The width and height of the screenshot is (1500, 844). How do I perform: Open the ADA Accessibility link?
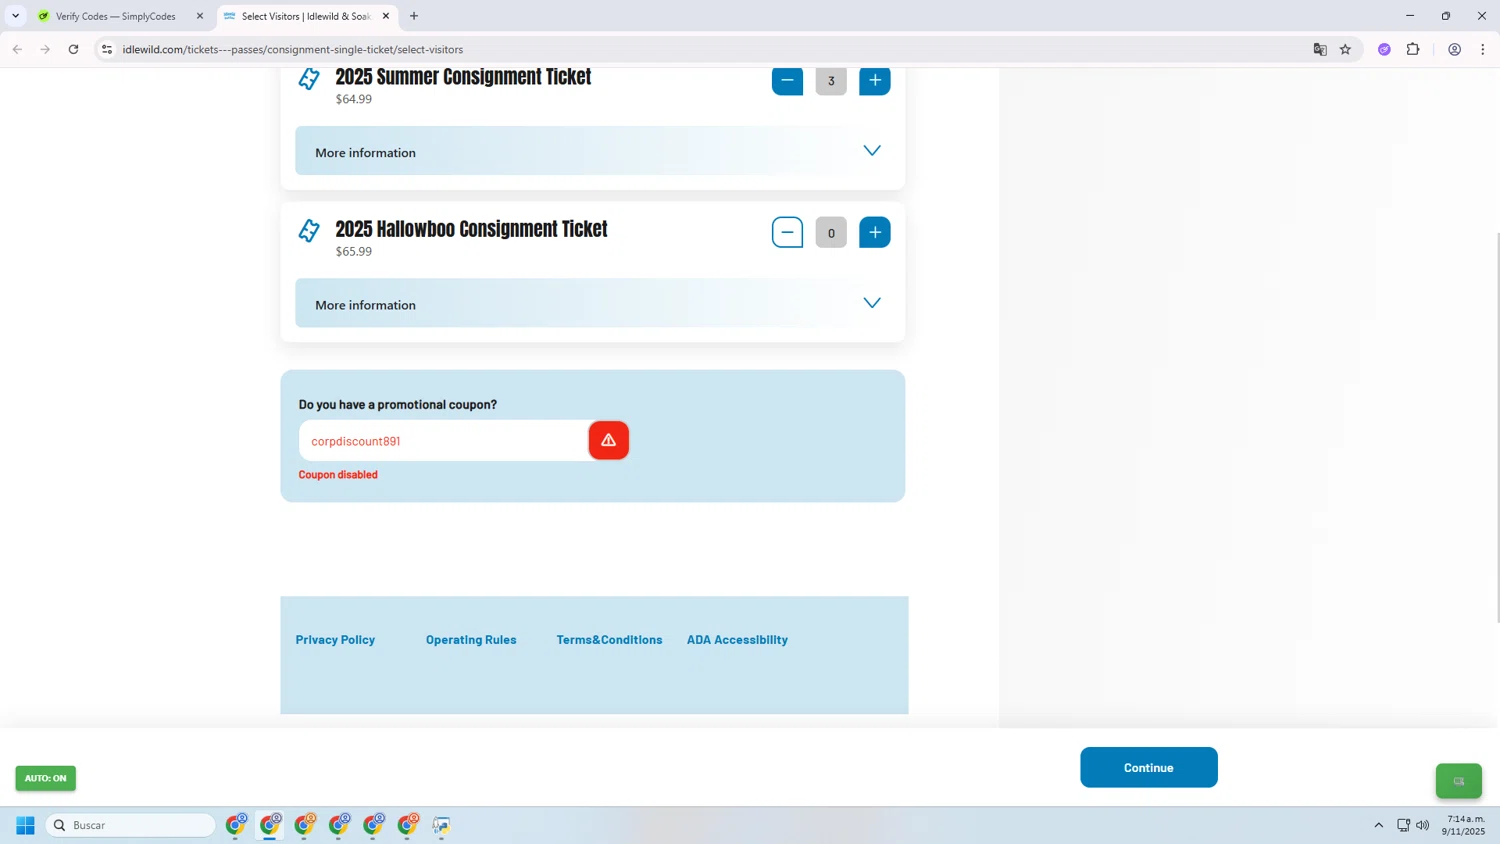coord(737,640)
